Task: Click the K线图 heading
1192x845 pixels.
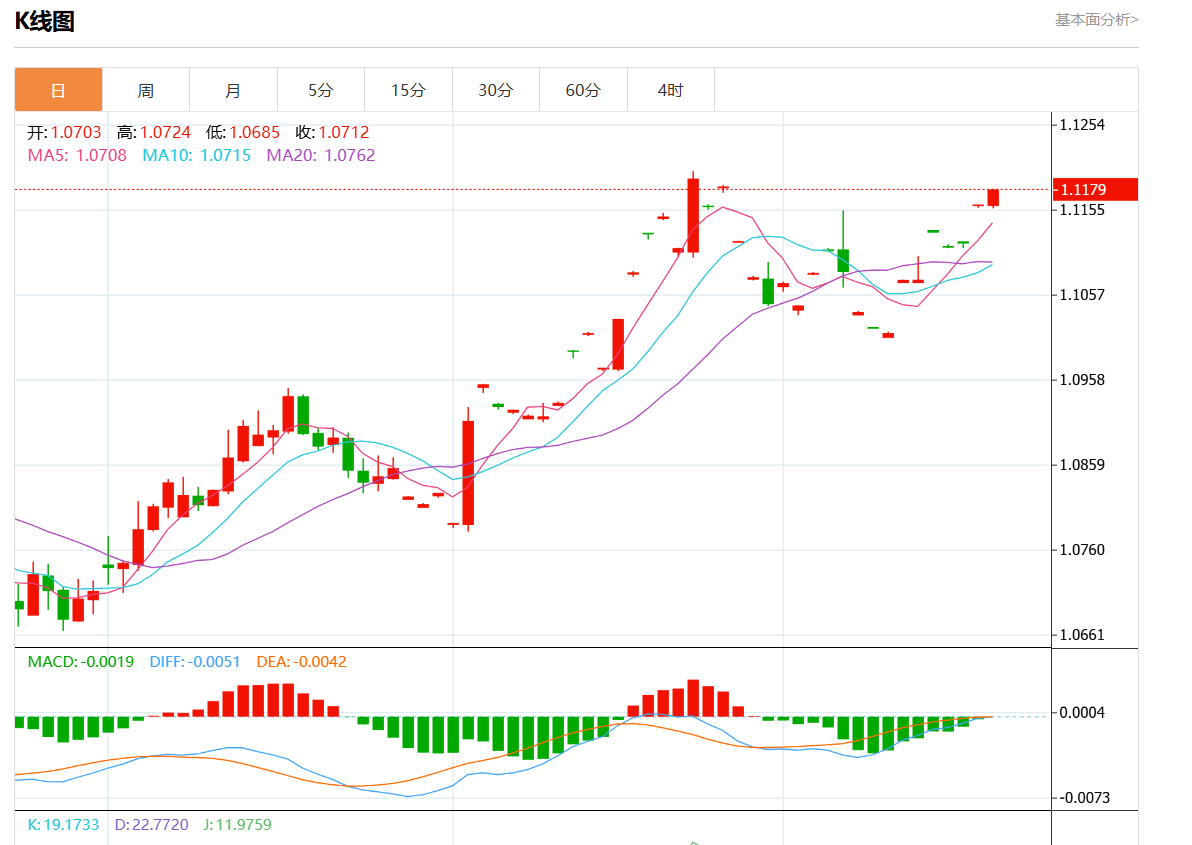Action: pos(45,21)
